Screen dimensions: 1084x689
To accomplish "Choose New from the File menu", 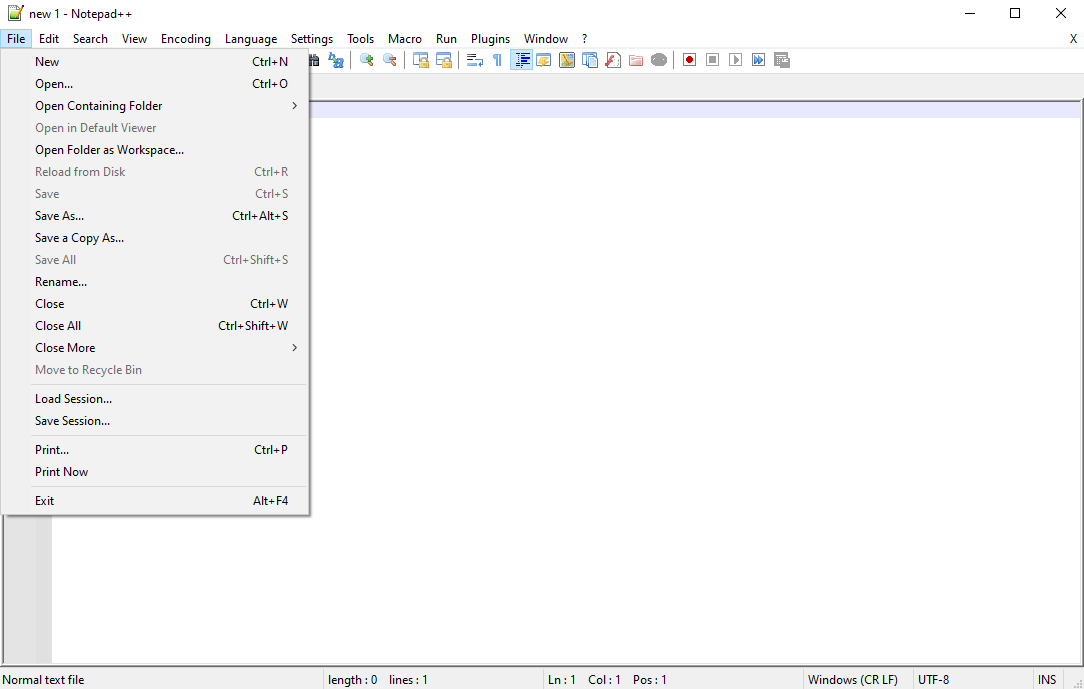I will click(x=155, y=62).
